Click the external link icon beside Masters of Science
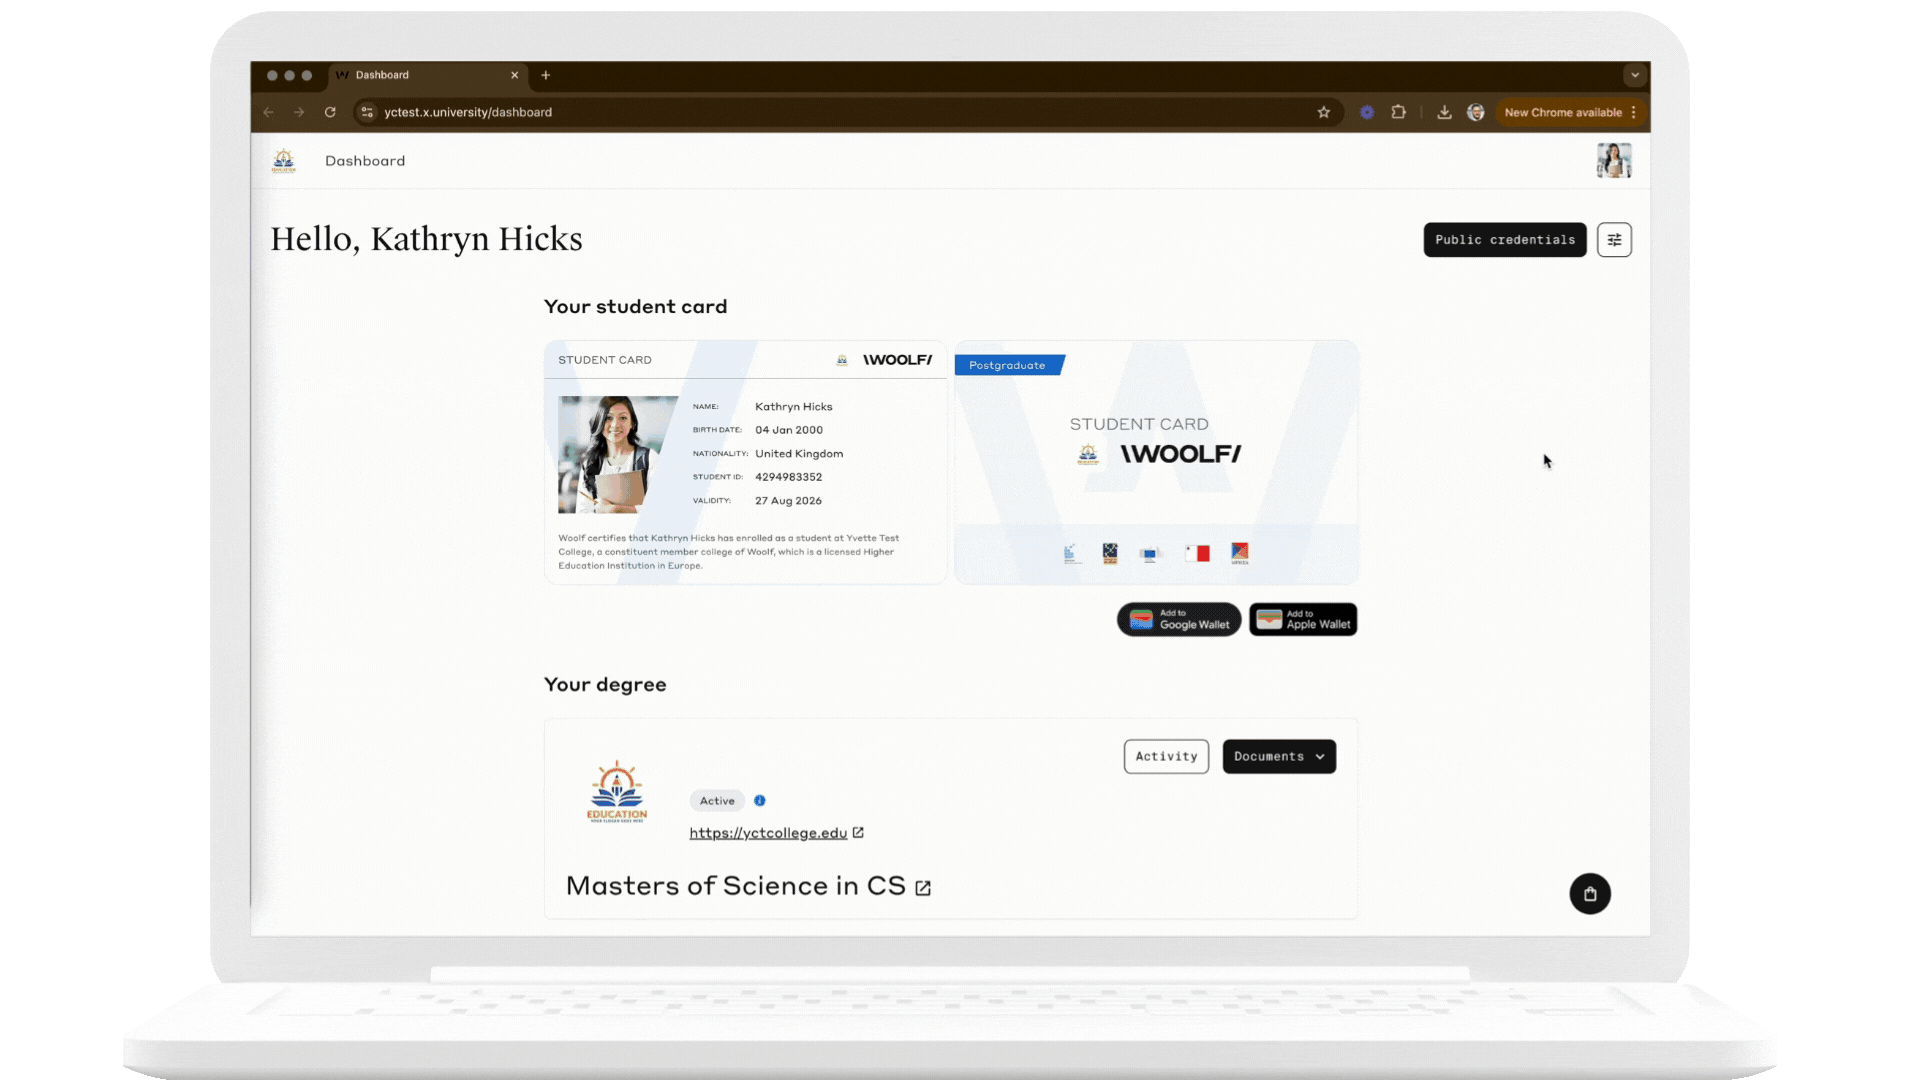This screenshot has height=1080, width=1920. click(x=922, y=887)
